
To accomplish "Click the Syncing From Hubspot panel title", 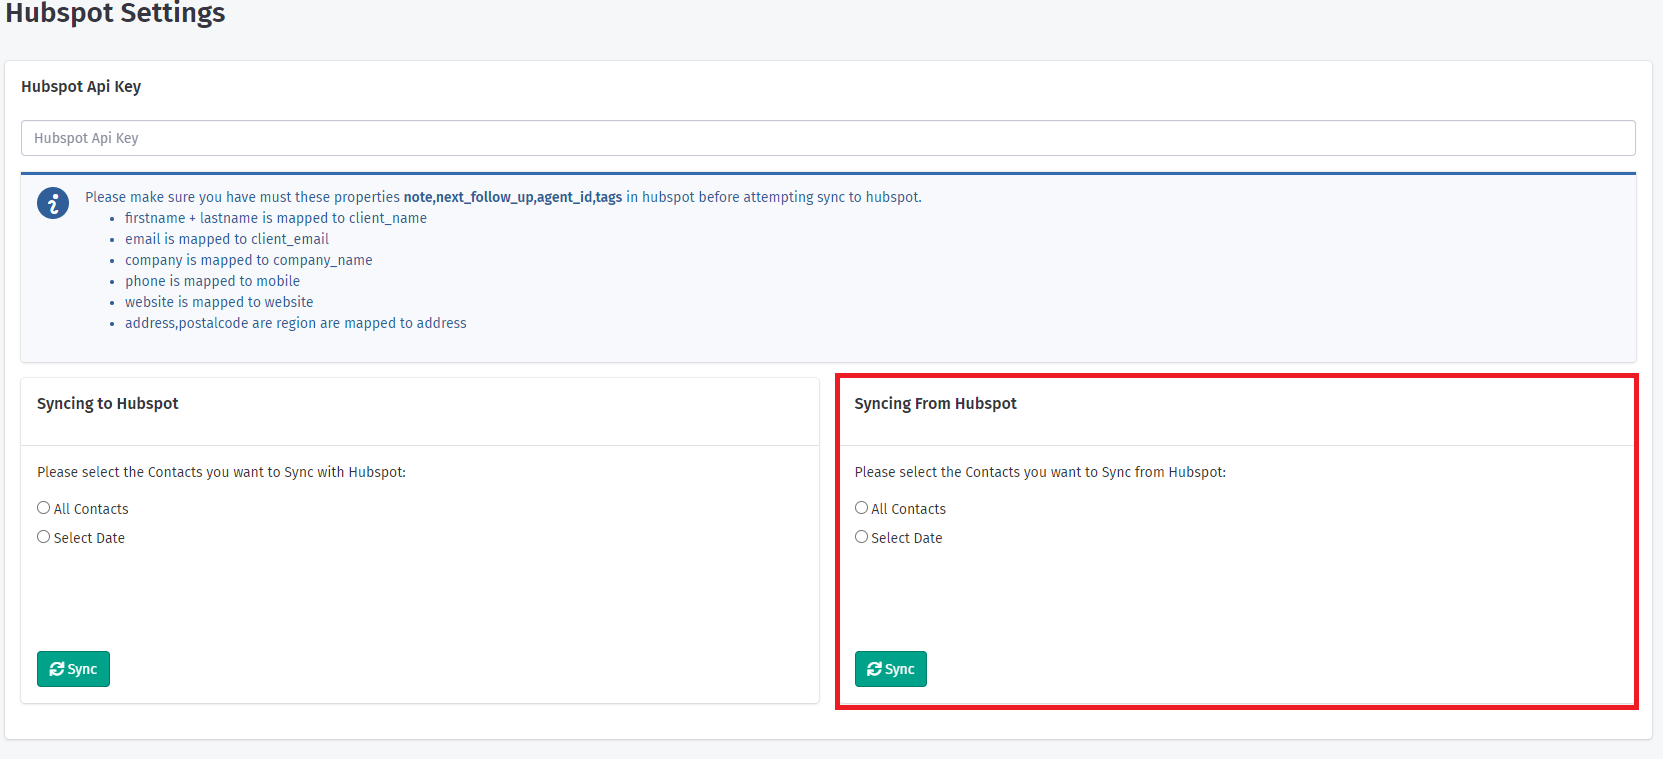I will (x=935, y=404).
